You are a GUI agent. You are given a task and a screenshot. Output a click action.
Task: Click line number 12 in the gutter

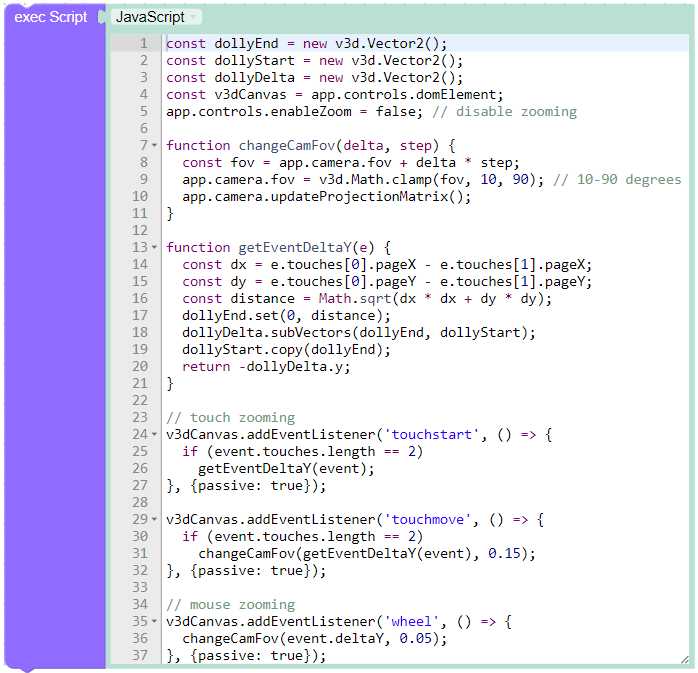pyautogui.click(x=140, y=230)
